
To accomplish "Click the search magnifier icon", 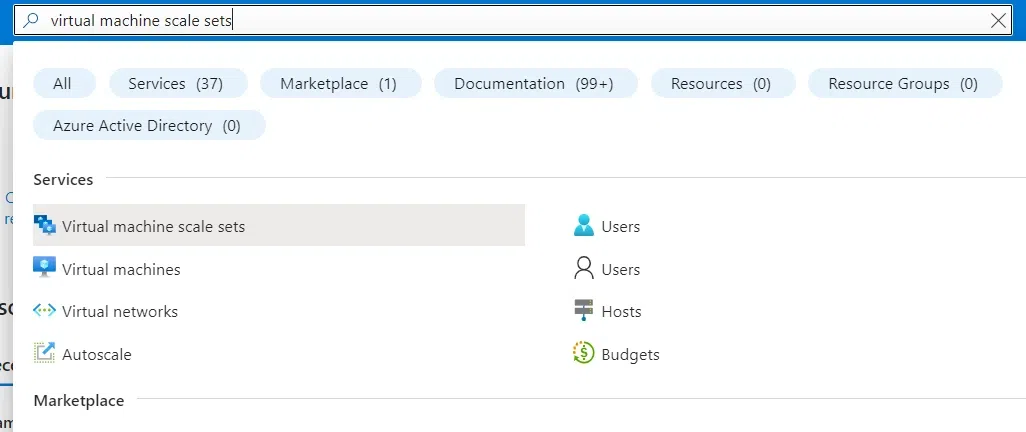I will (x=33, y=20).
